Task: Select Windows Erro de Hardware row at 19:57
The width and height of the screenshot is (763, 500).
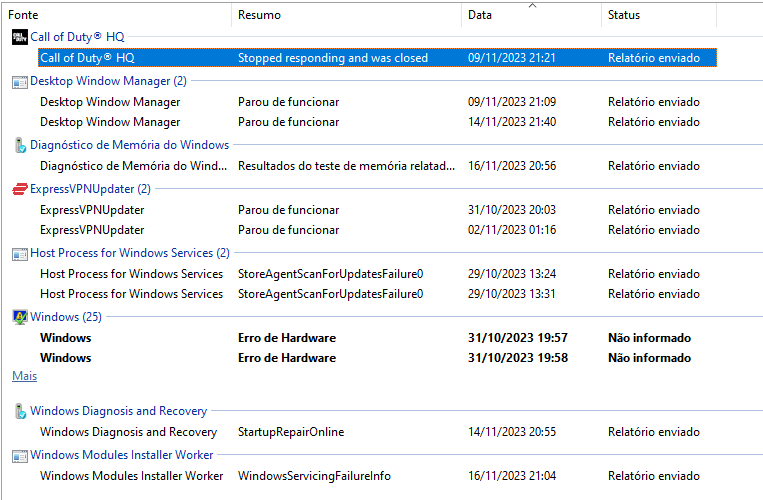Action: (377, 338)
